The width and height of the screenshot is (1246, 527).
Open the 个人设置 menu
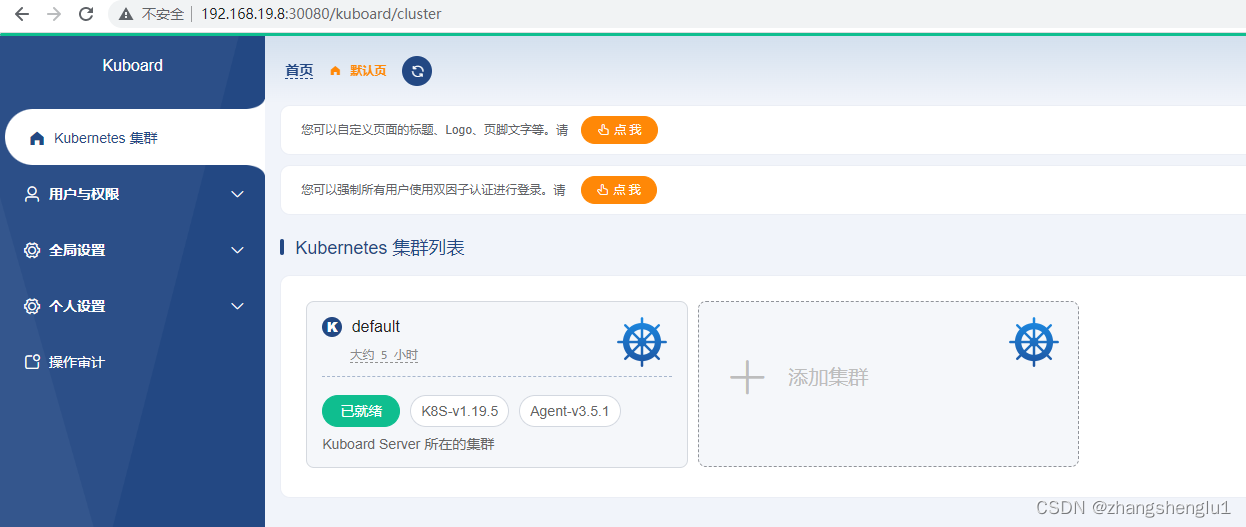pos(132,306)
